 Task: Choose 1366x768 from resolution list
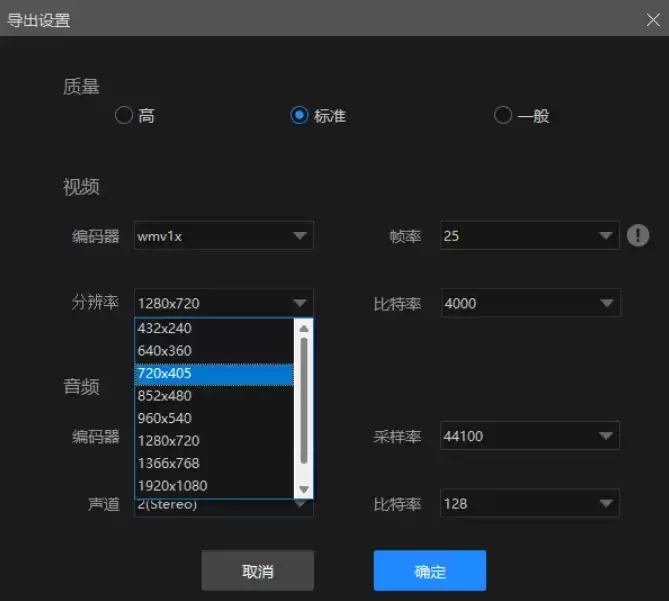pyautogui.click(x=215, y=463)
